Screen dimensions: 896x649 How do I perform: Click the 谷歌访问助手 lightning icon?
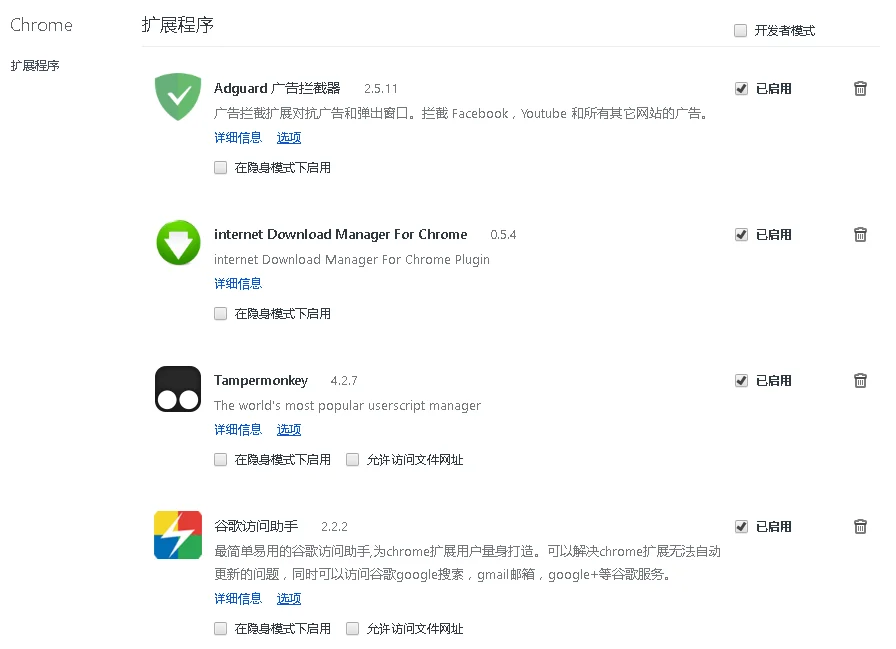(178, 535)
